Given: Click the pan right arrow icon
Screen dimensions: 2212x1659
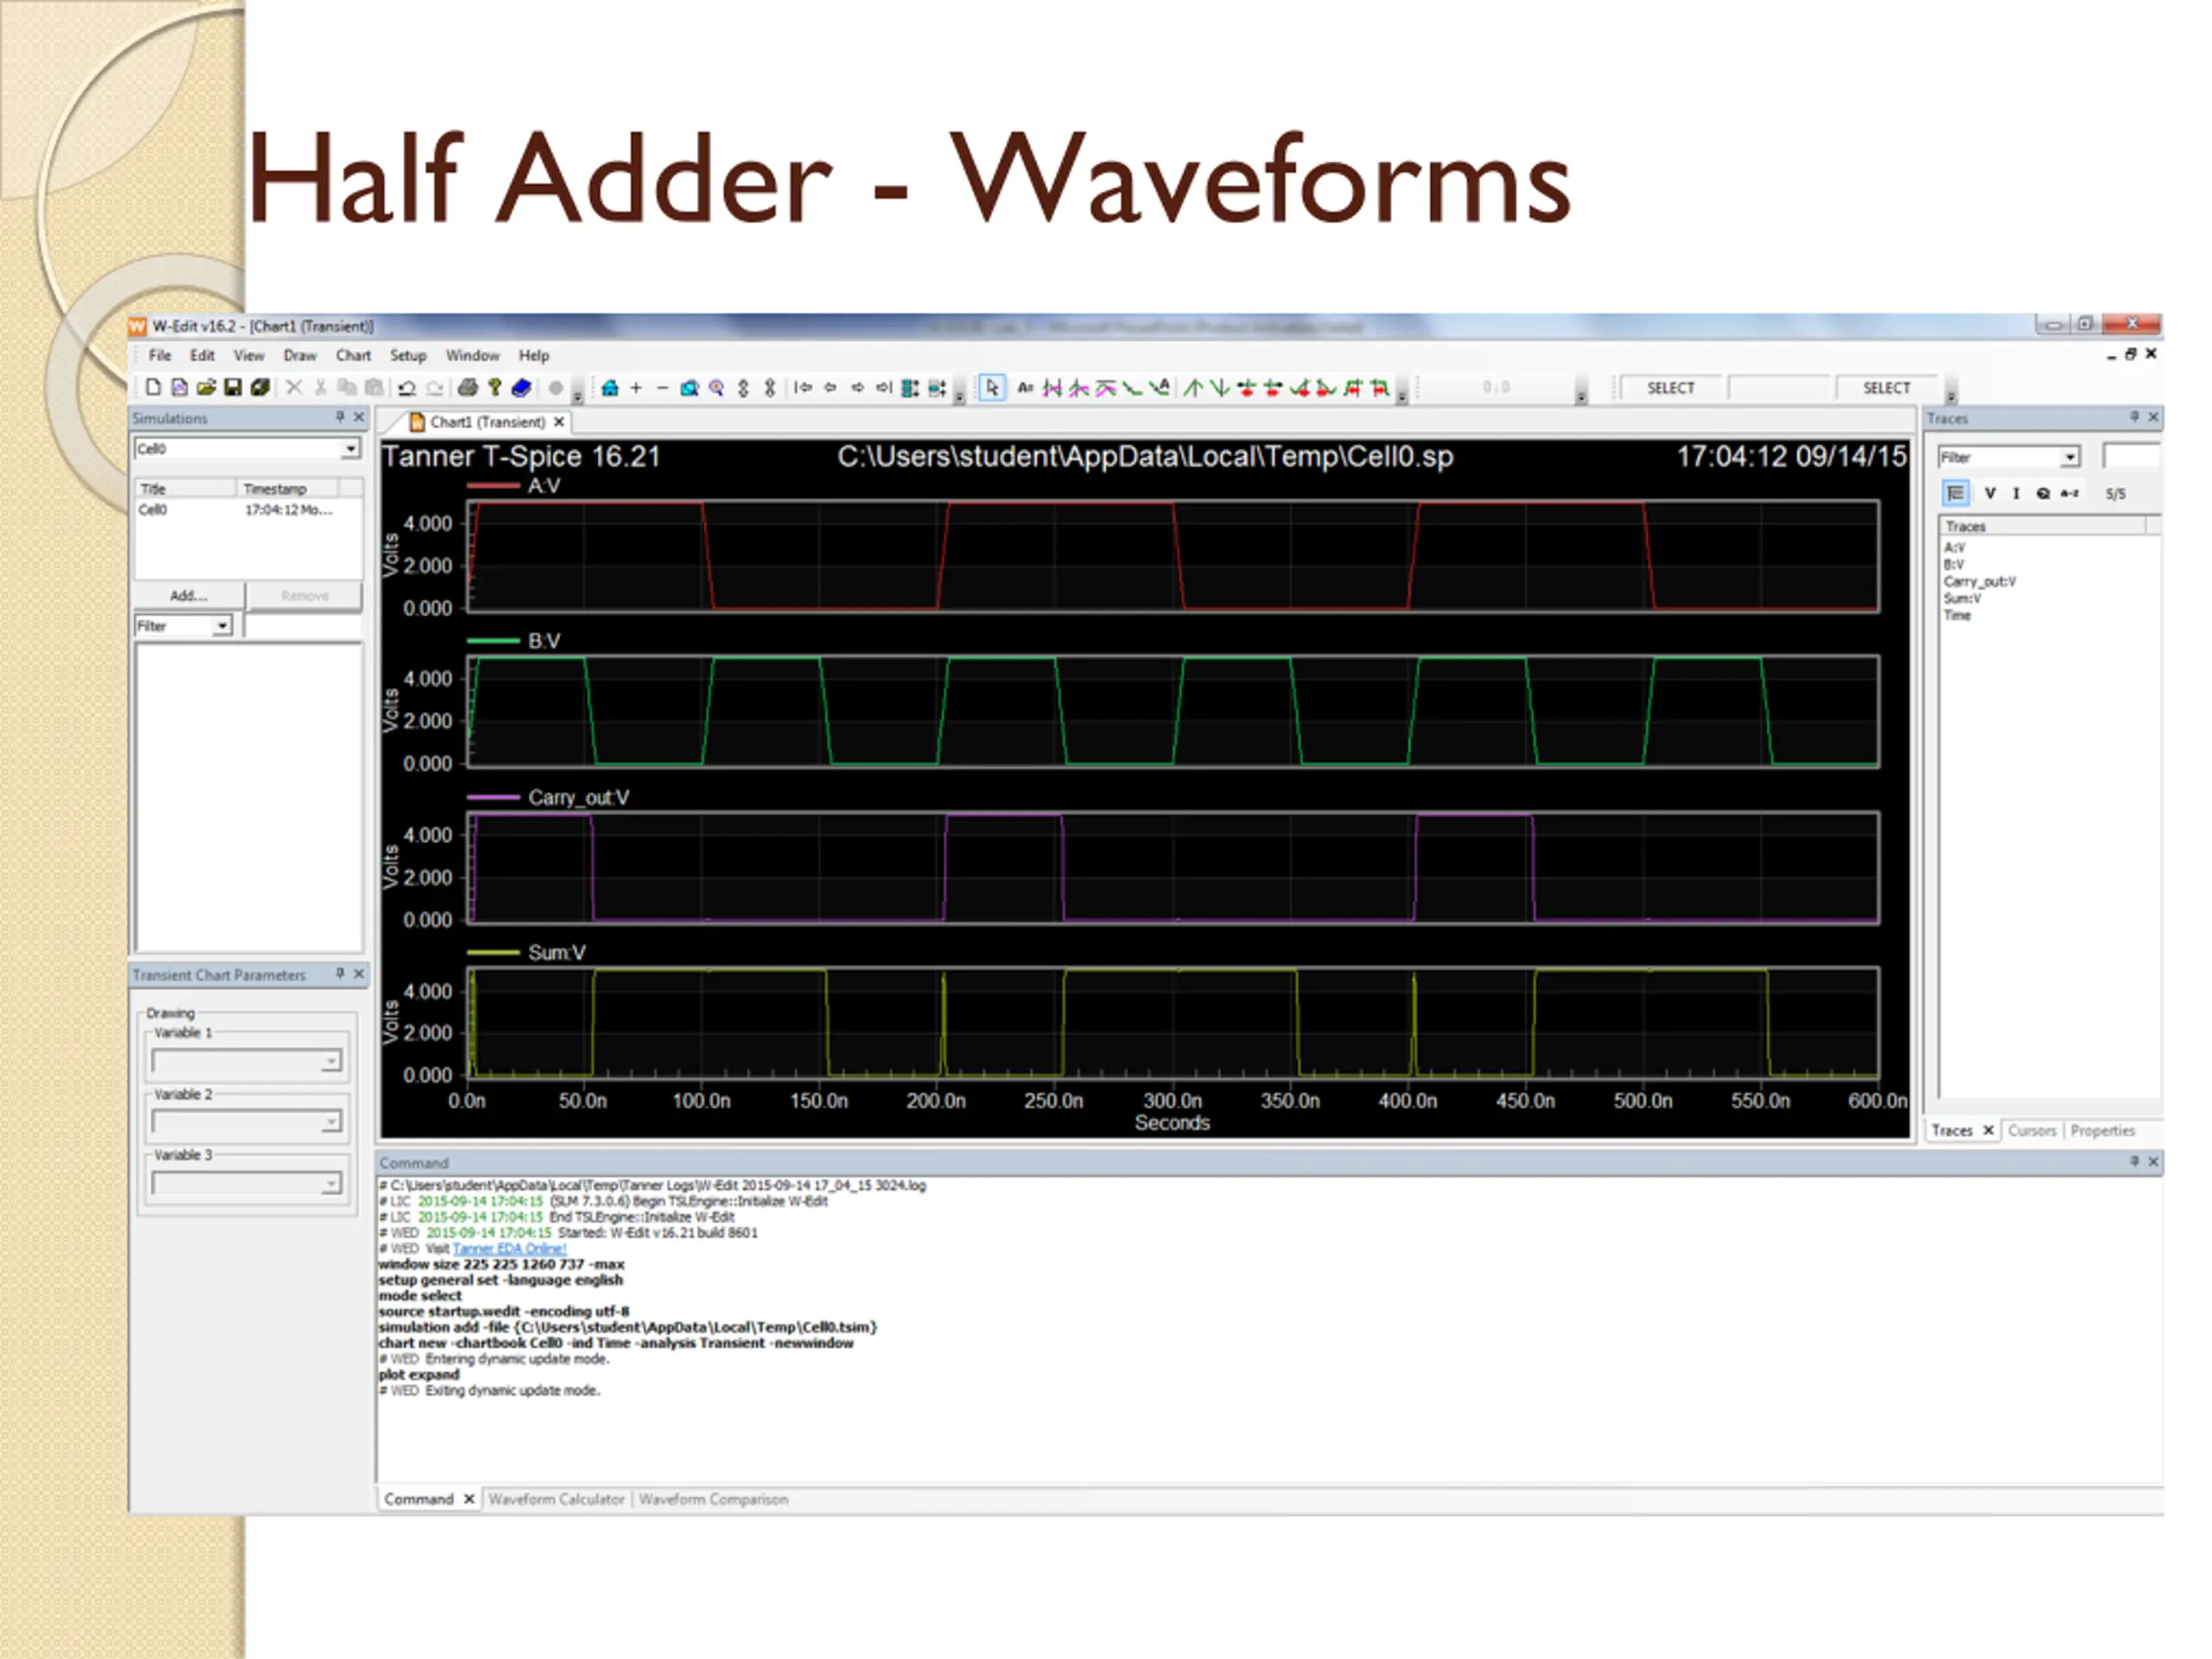Looking at the screenshot, I should pos(857,387).
